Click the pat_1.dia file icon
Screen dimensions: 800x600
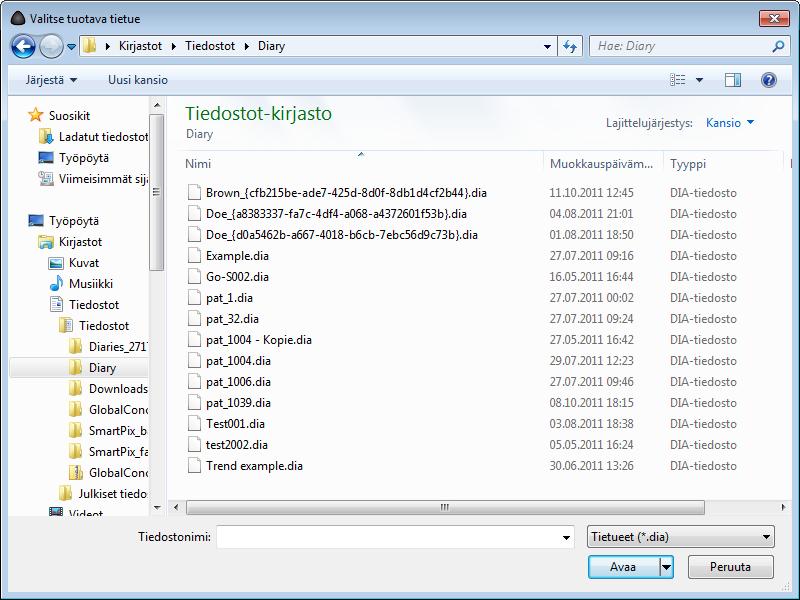(194, 297)
